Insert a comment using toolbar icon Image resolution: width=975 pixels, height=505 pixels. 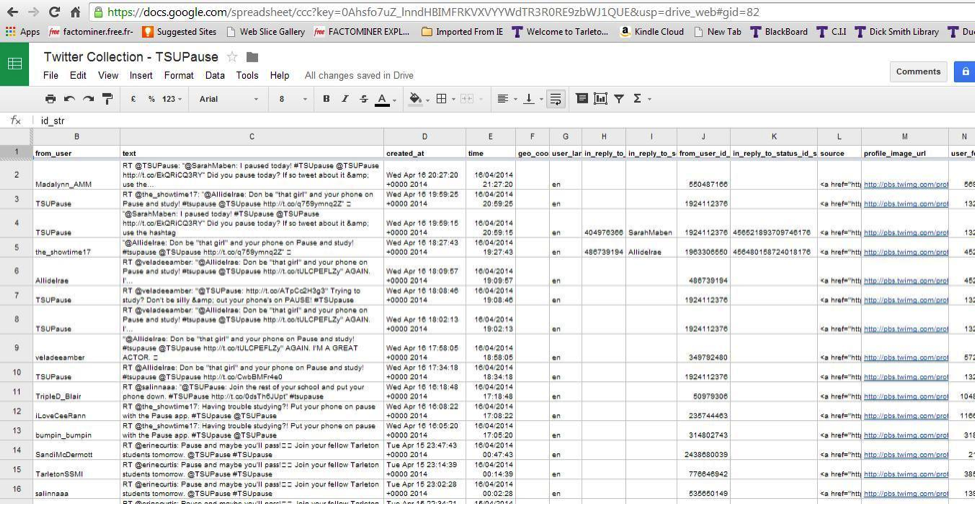coord(581,98)
